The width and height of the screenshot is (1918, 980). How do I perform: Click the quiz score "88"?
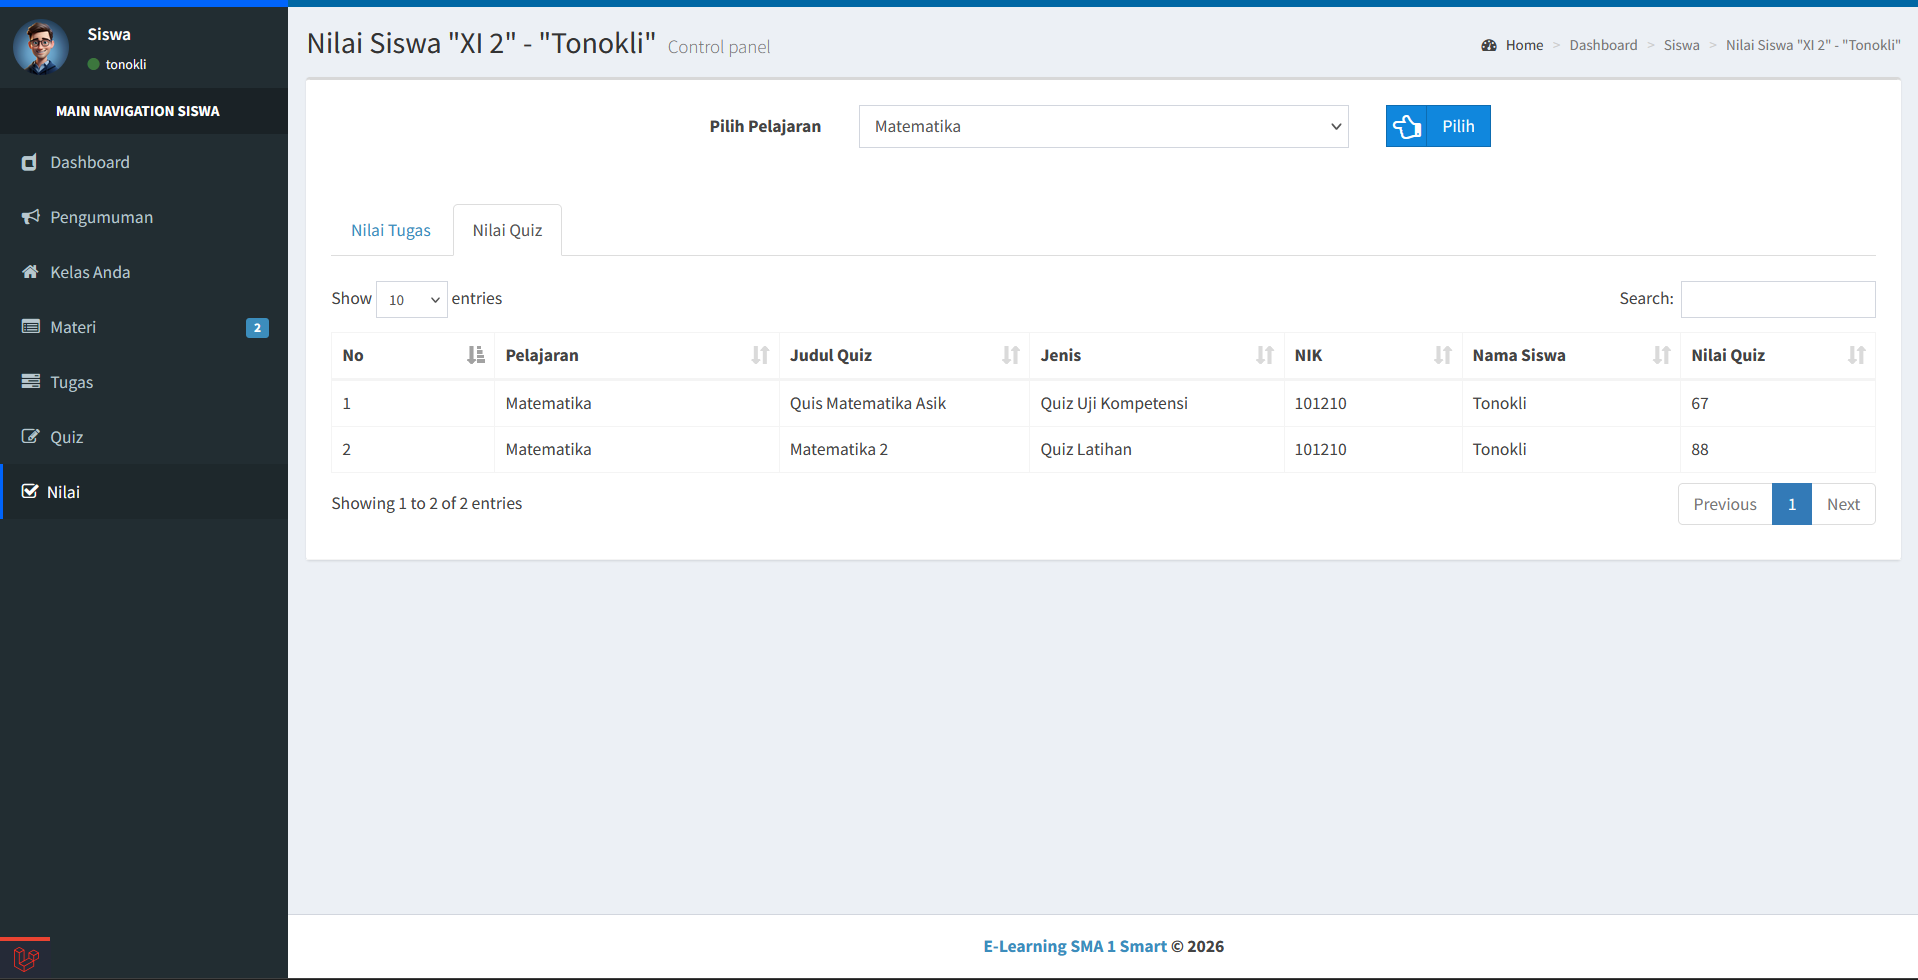tap(1700, 449)
